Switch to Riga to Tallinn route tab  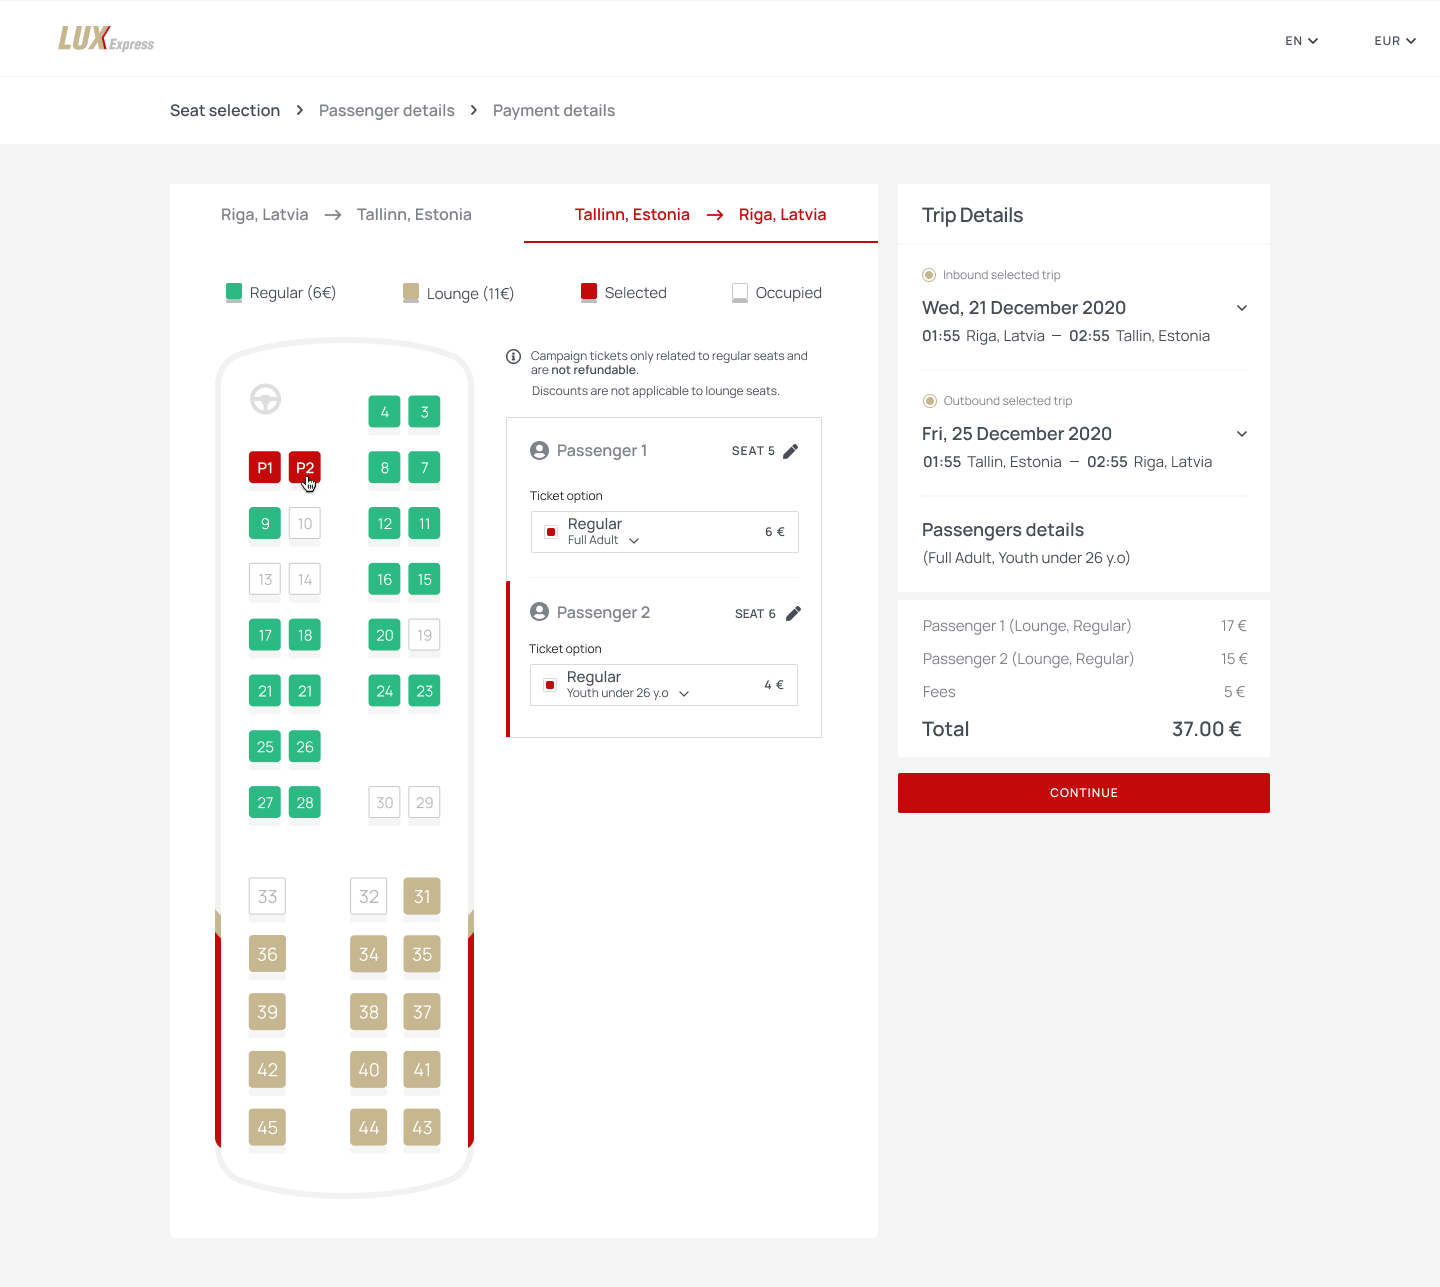point(346,215)
